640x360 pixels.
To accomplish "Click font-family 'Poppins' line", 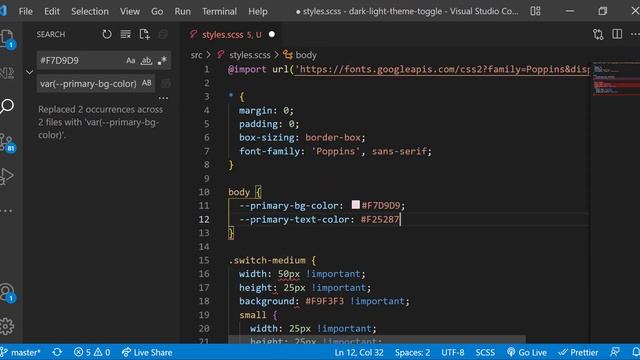I will [x=335, y=151].
